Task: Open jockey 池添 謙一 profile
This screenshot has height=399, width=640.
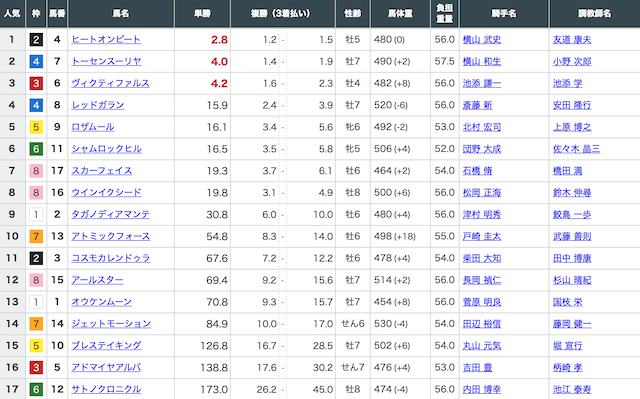Action: 482,83
